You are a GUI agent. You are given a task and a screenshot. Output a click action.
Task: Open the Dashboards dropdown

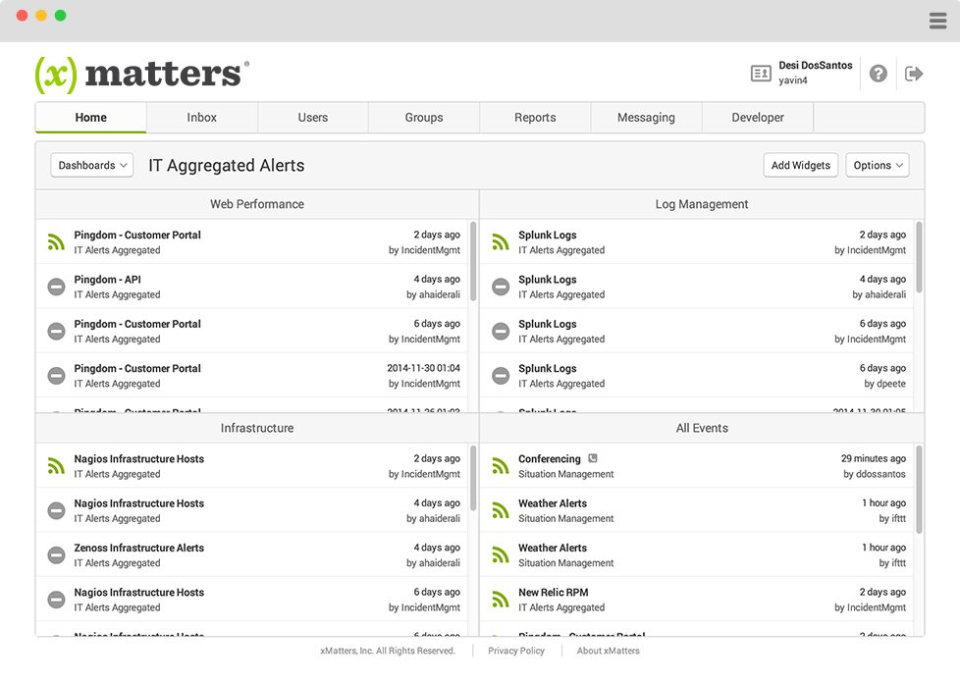(92, 165)
